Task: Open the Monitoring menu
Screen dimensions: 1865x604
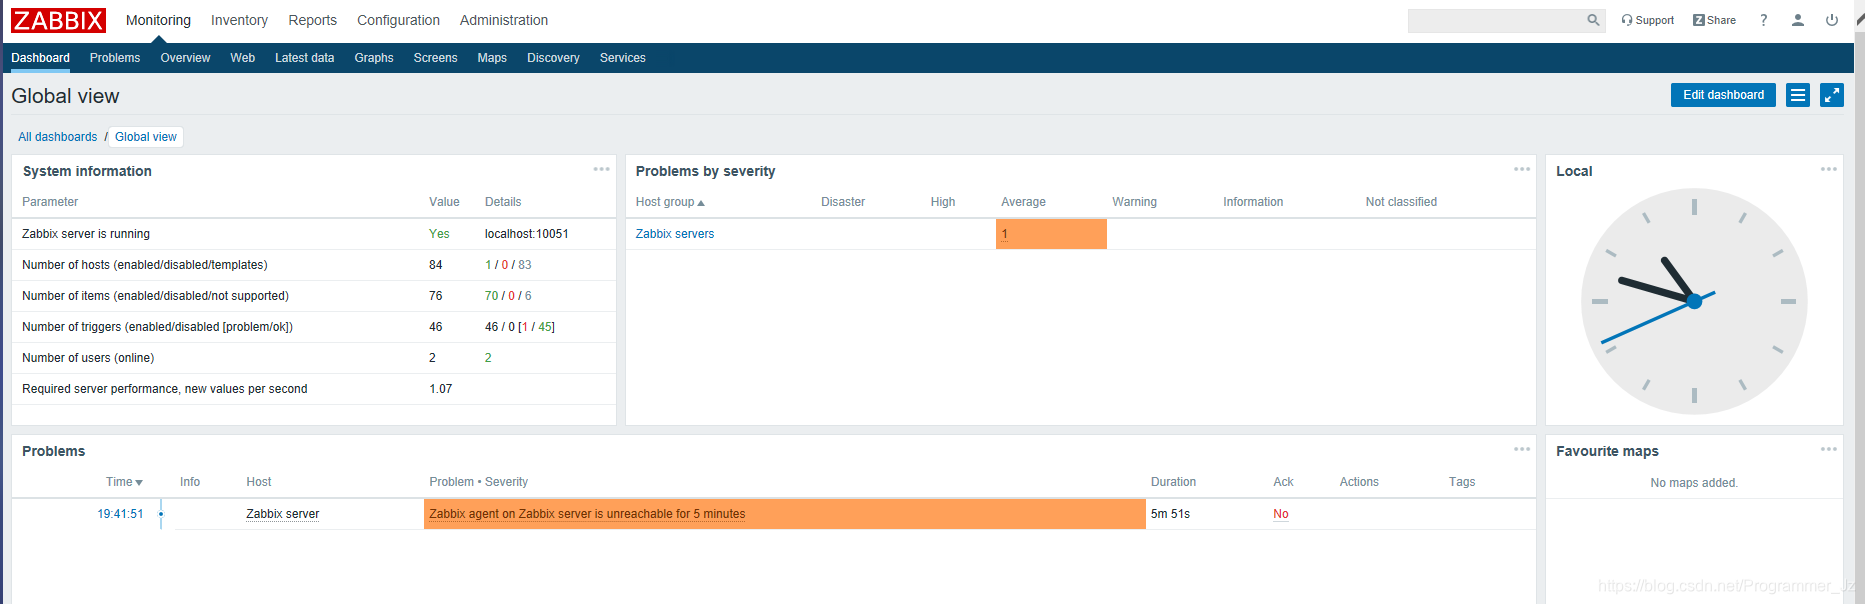Action: 158,20
